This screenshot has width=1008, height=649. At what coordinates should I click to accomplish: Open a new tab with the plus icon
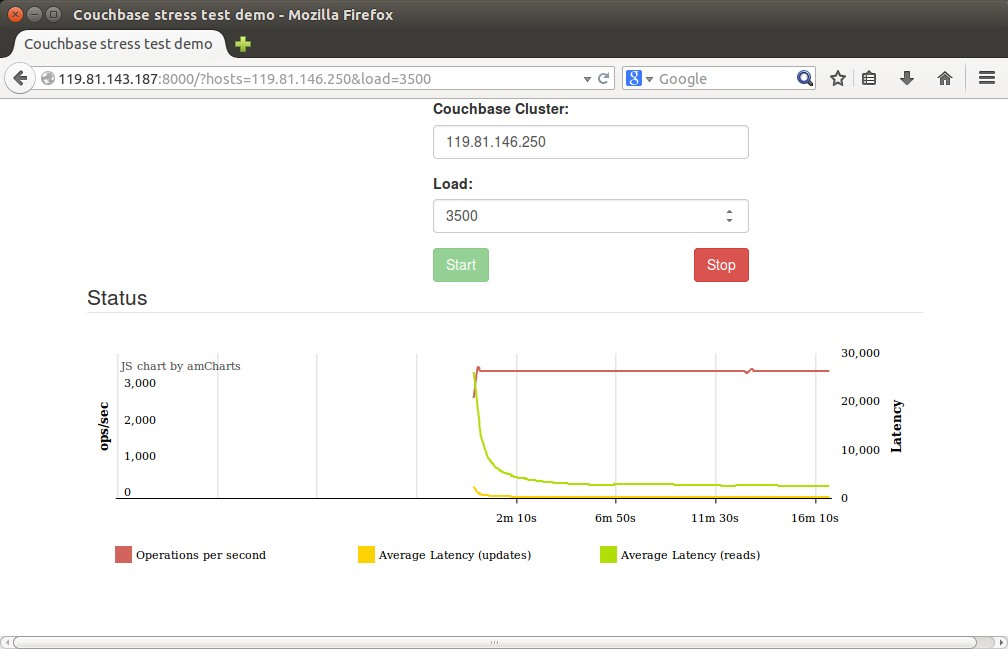[x=242, y=44]
